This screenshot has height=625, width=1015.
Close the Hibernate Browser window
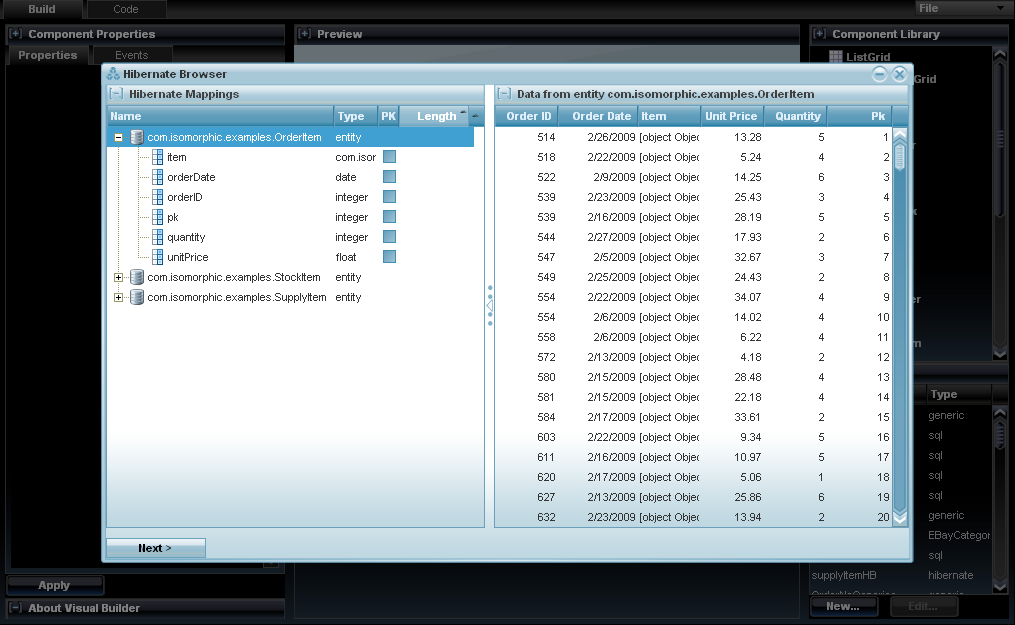899,74
